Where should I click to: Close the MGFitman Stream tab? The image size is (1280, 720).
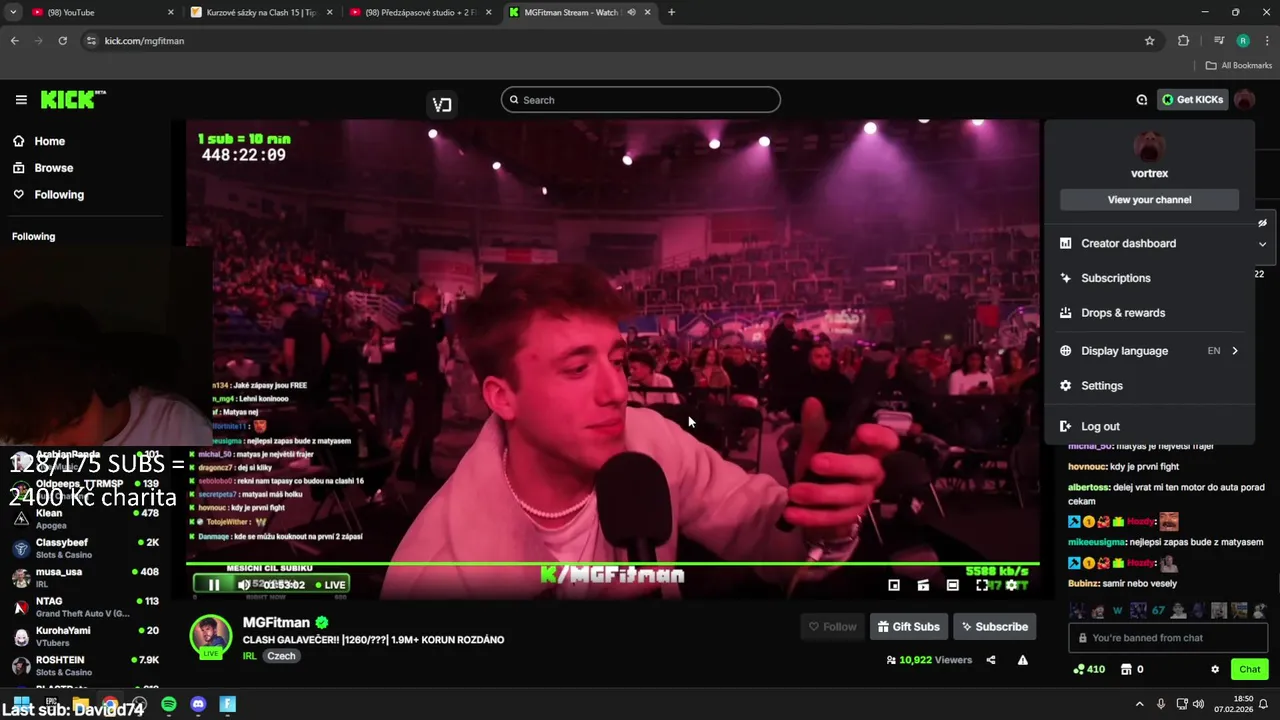tap(648, 12)
